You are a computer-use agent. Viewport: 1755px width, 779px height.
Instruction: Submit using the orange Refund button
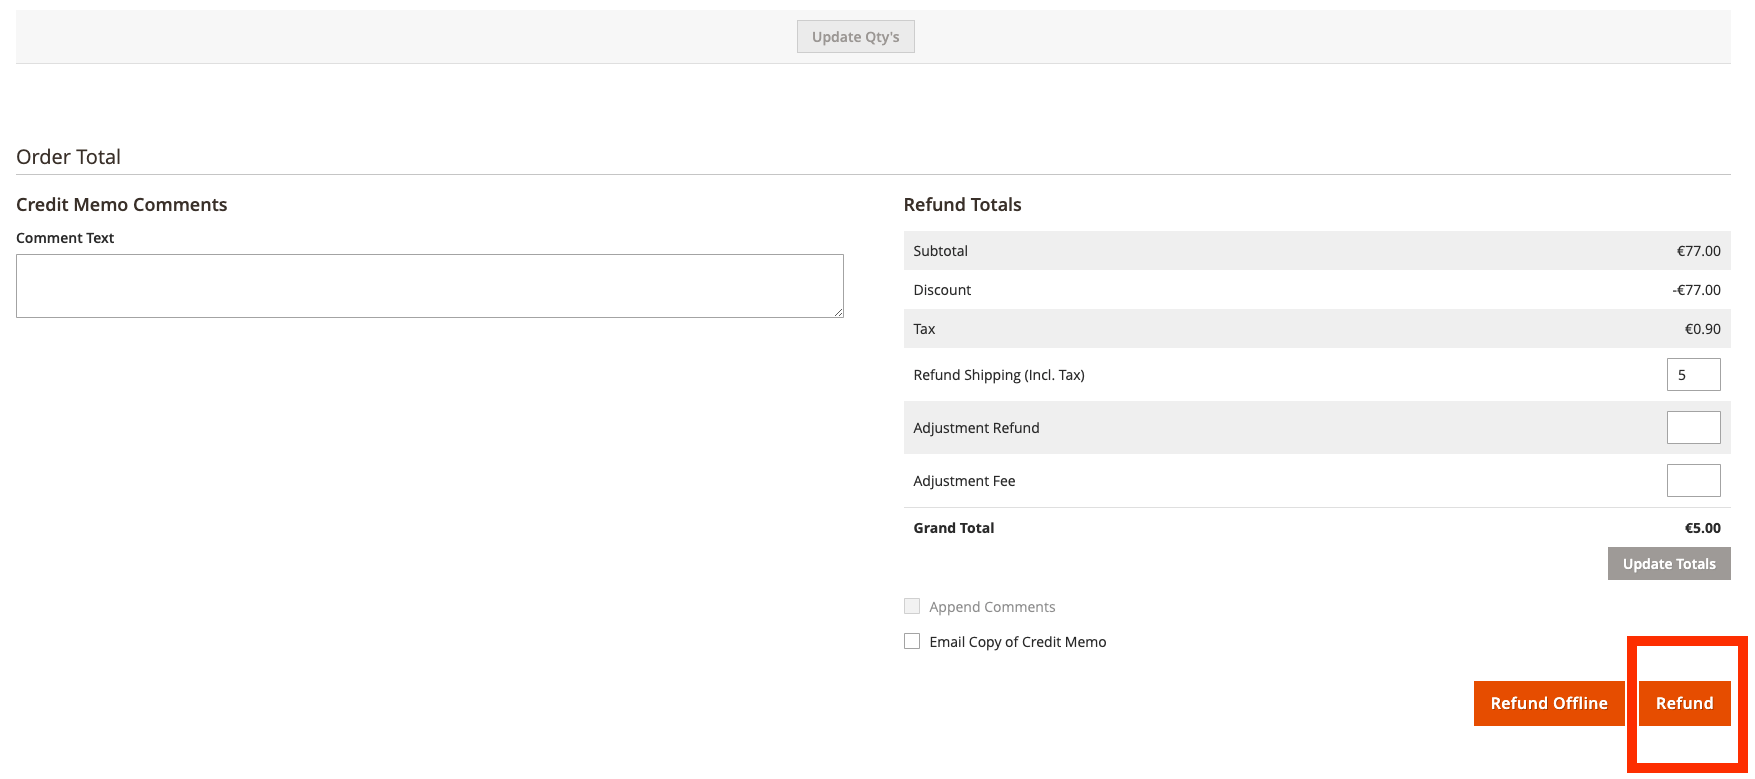(x=1684, y=703)
